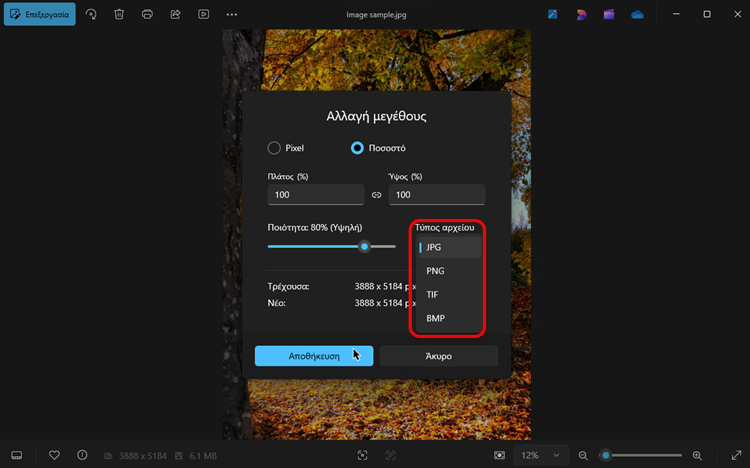Viewport: 750px width, 468px height.
Task: Rotate the image with the rotate icon
Action: point(91,15)
